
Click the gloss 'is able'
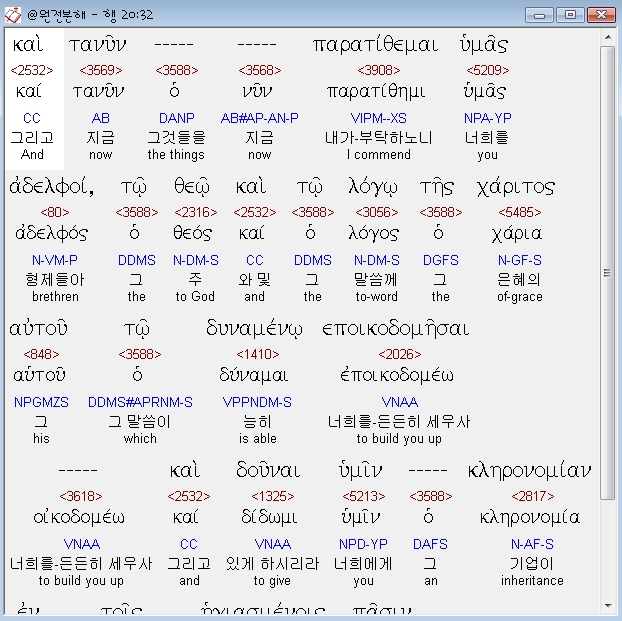[x=258, y=438]
